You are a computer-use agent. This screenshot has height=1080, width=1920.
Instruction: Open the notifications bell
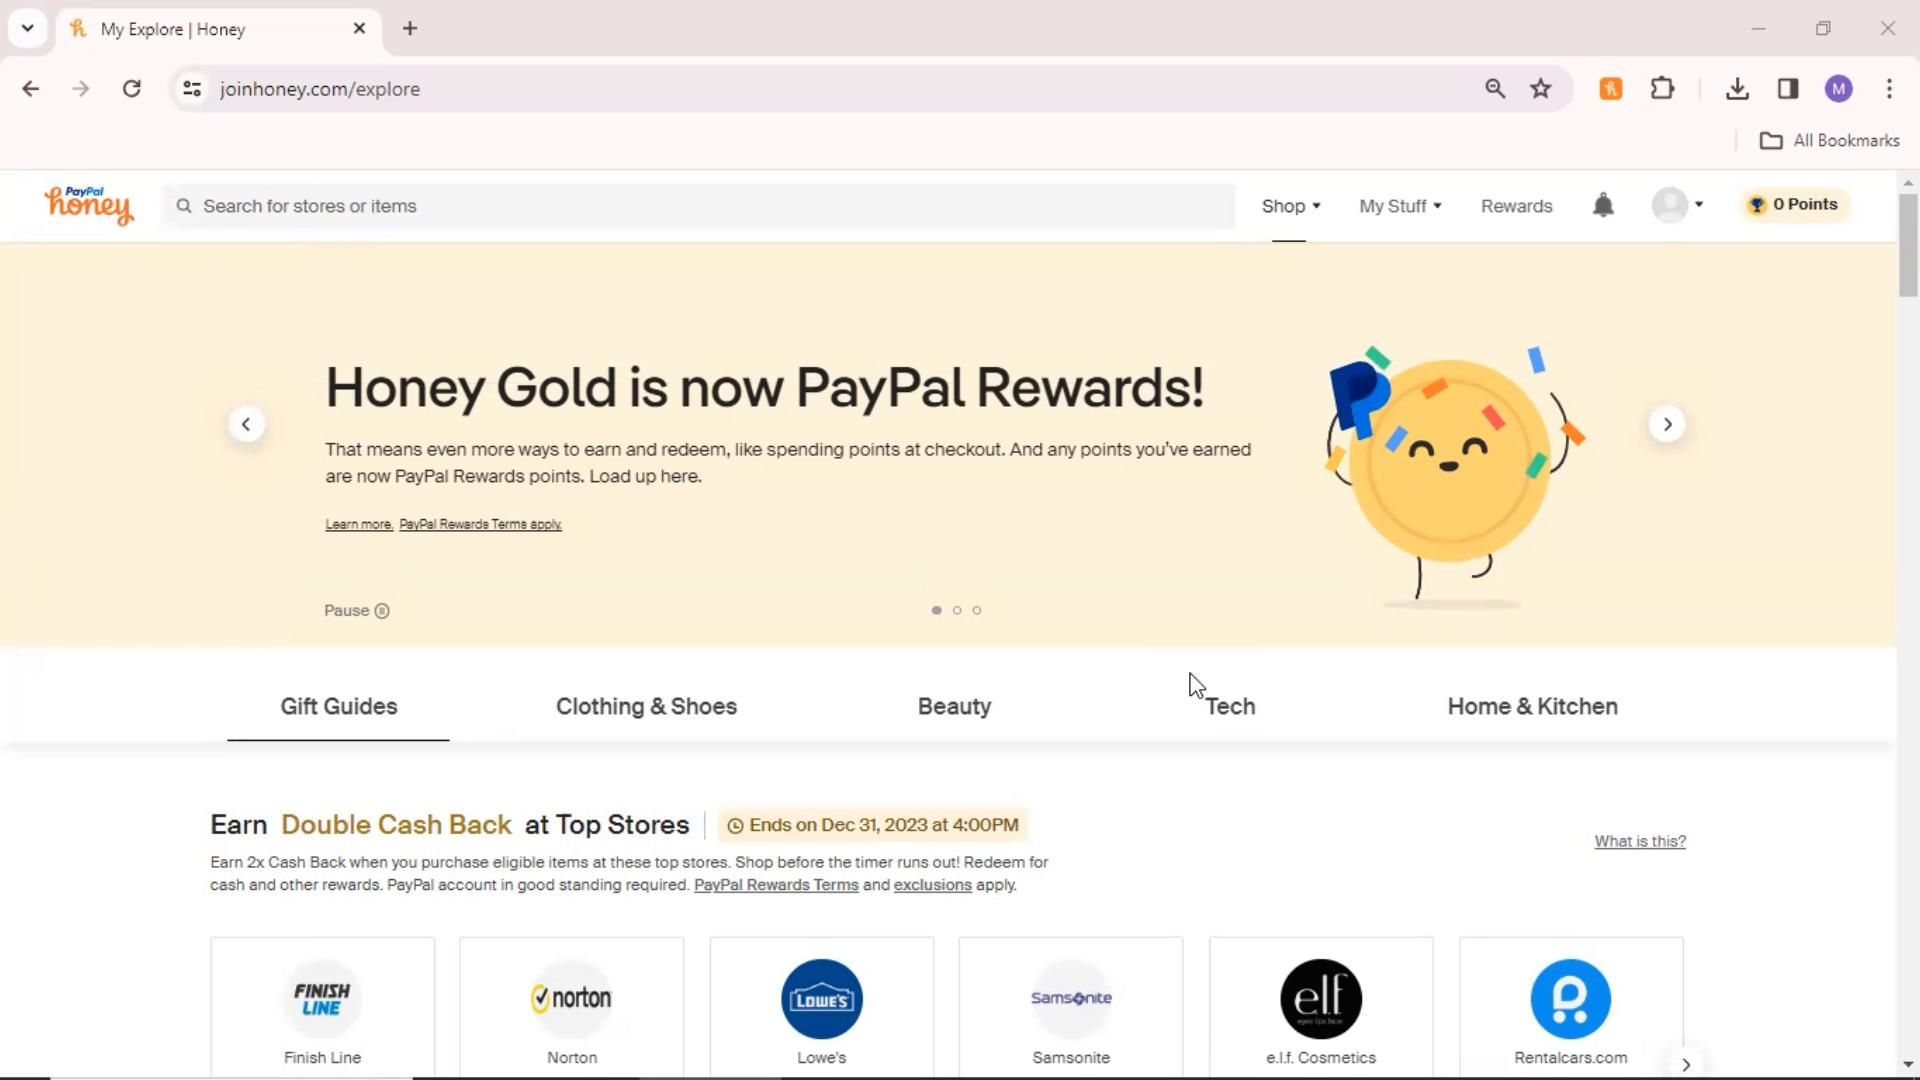[1603, 205]
